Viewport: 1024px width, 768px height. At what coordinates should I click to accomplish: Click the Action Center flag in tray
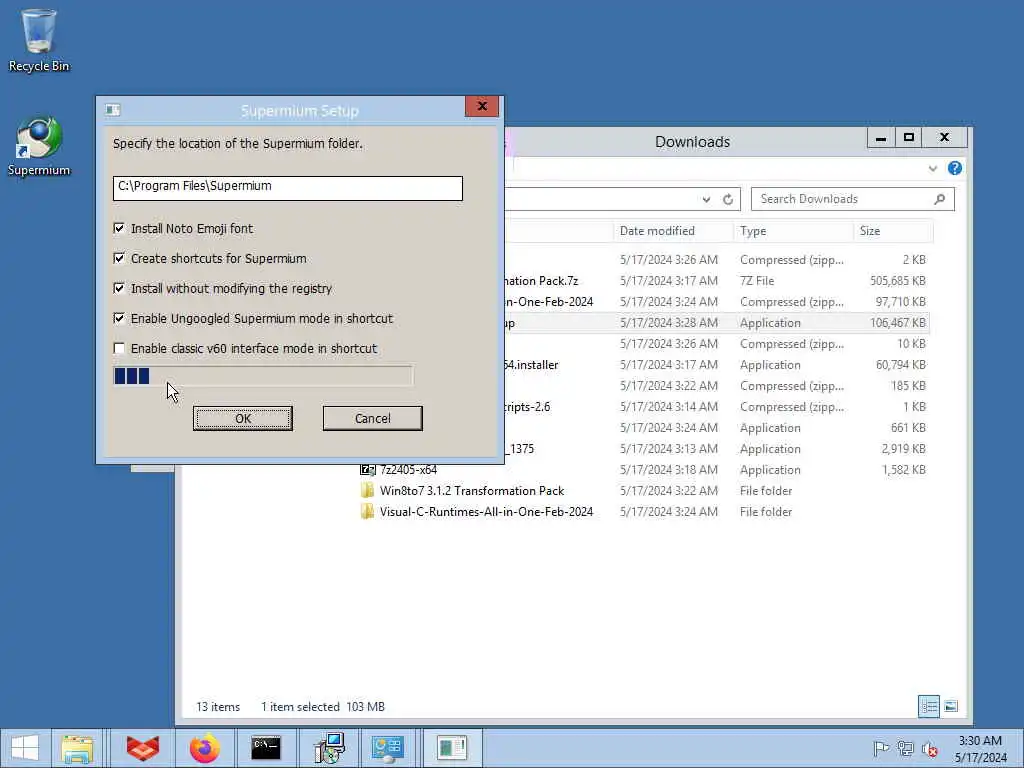coord(881,748)
